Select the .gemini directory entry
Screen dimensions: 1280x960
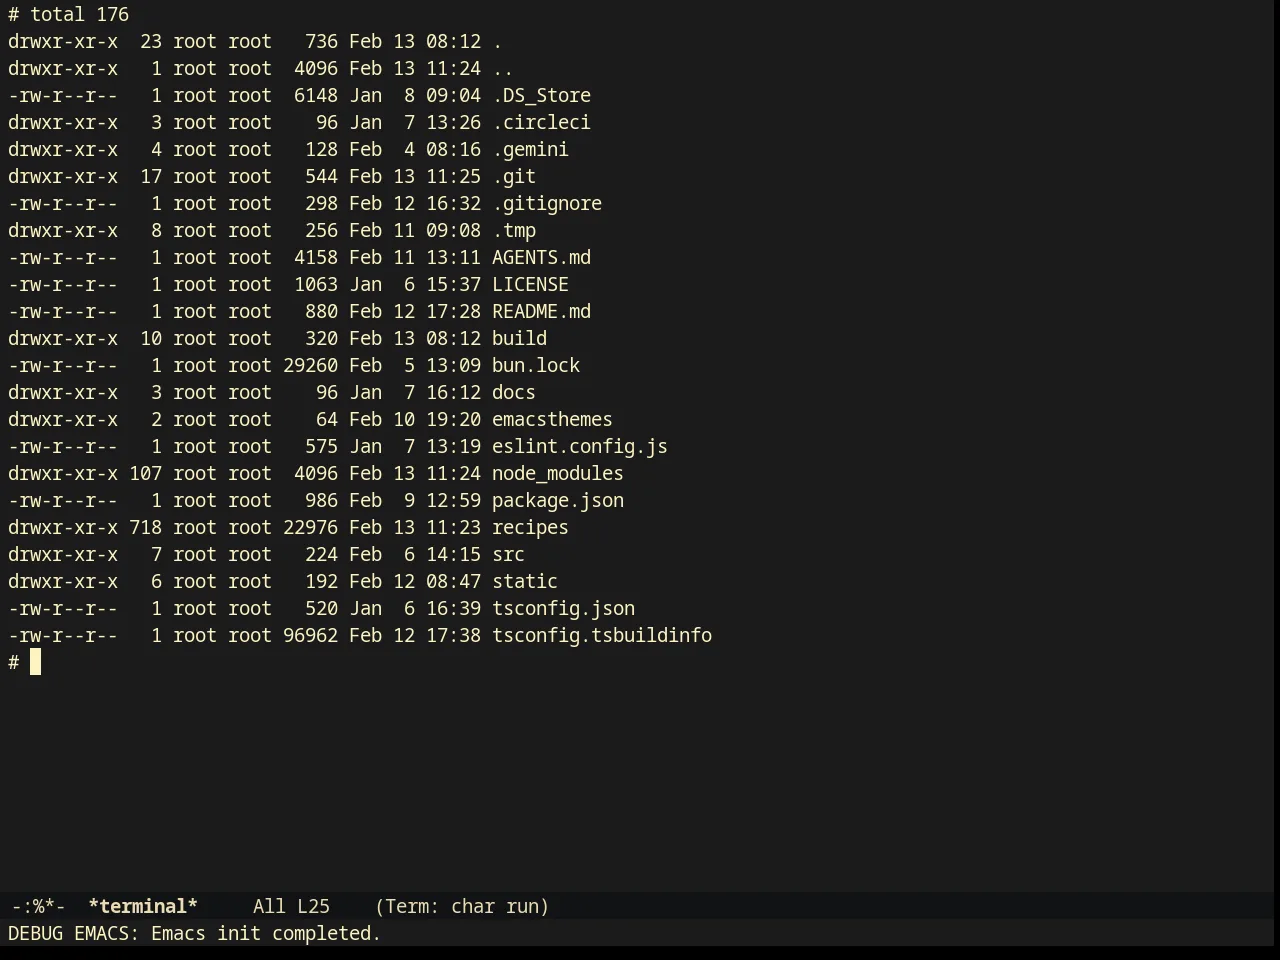530,149
